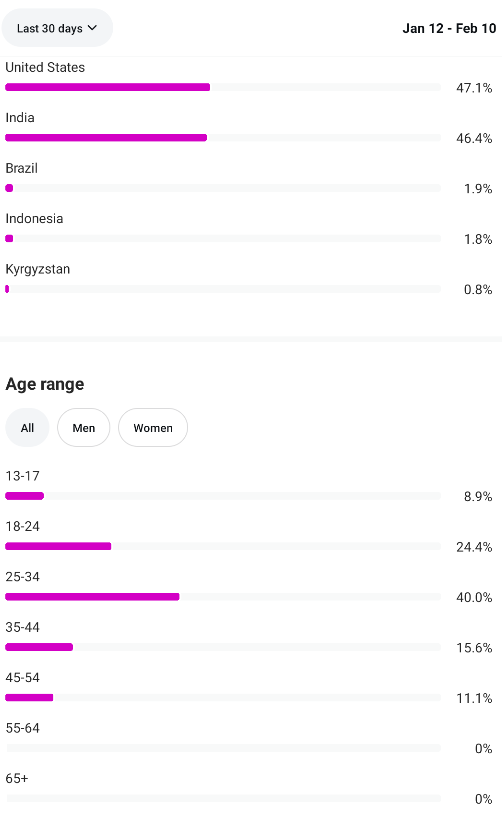The width and height of the screenshot is (502, 813).
Task: Click the United States percentage bar
Action: [x=107, y=87]
